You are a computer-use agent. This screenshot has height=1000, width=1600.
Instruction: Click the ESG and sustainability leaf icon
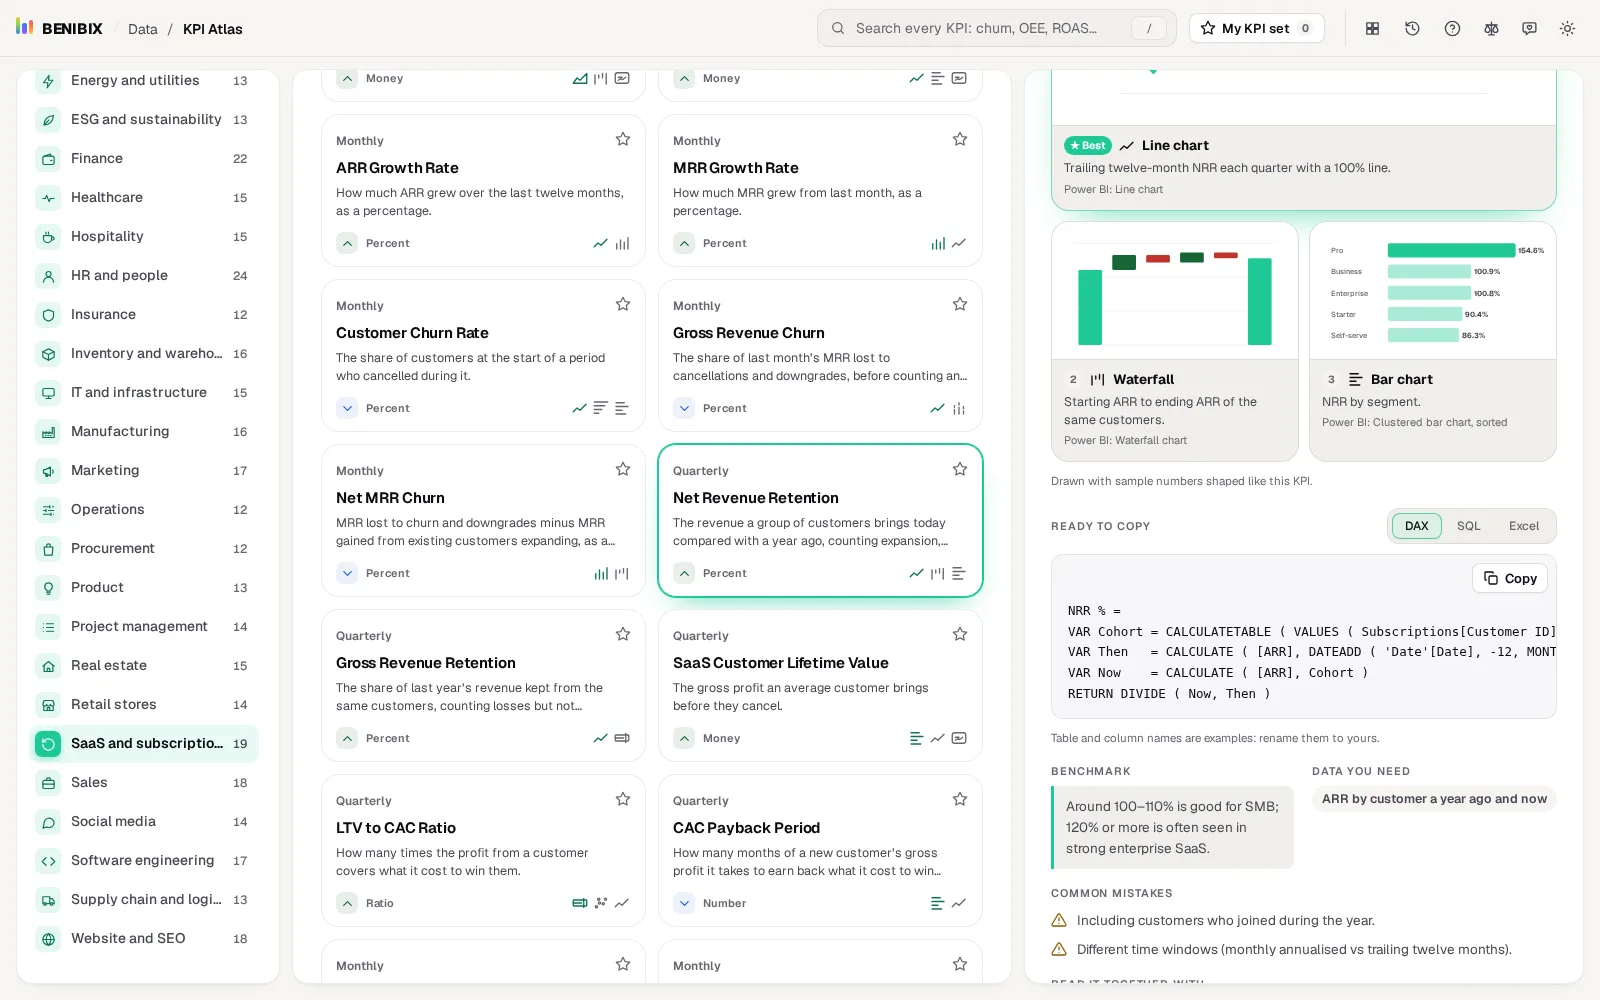(48, 120)
